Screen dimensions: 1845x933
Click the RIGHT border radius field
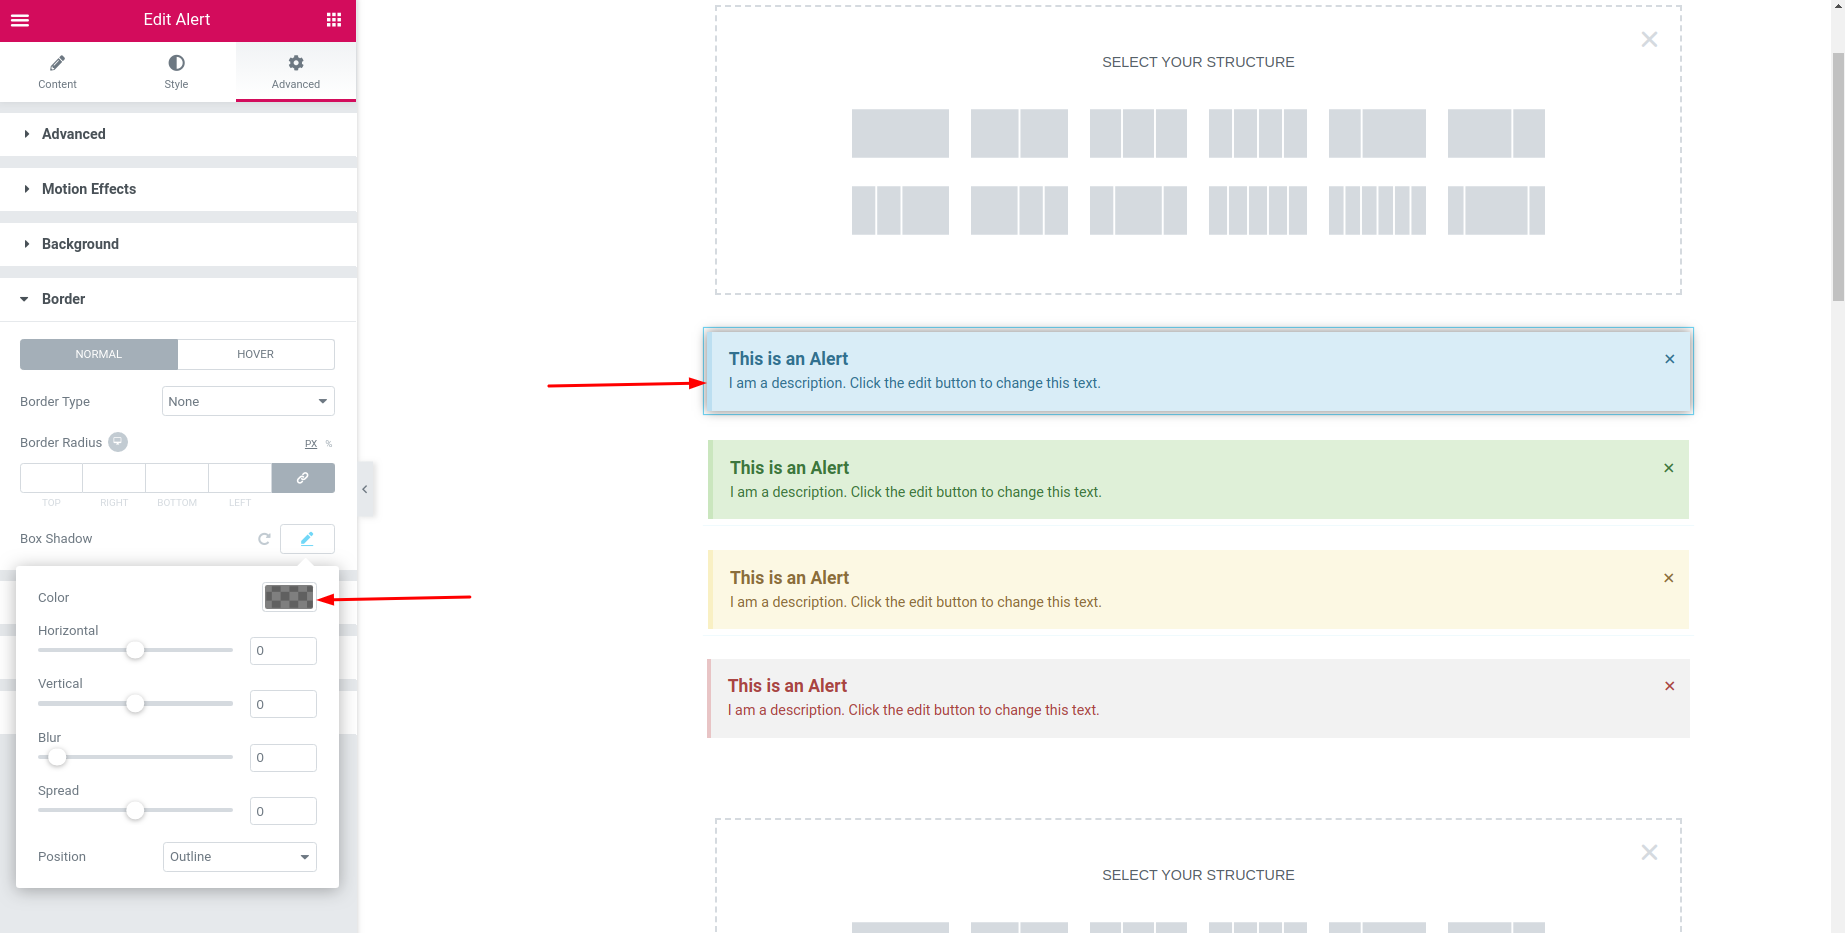(114, 478)
